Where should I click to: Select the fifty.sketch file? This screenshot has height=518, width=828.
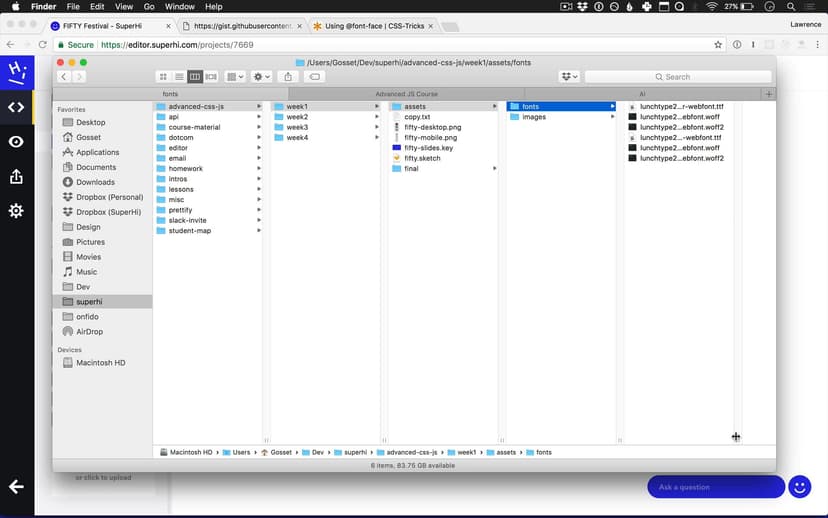[x=422, y=158]
